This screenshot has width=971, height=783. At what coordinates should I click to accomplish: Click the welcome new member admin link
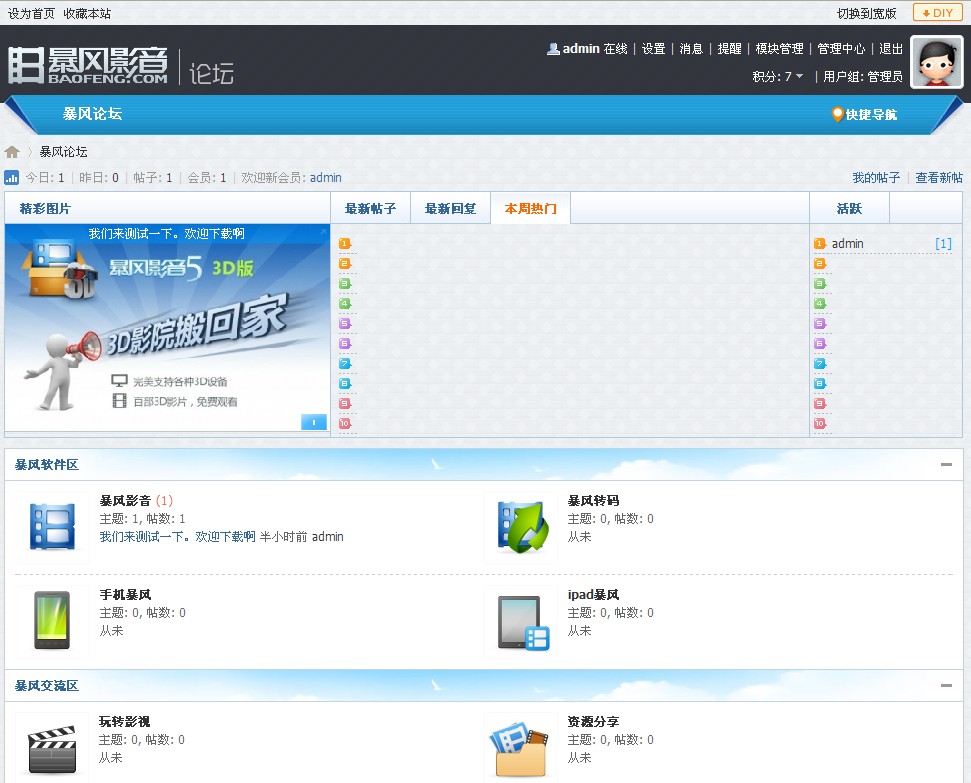point(326,178)
